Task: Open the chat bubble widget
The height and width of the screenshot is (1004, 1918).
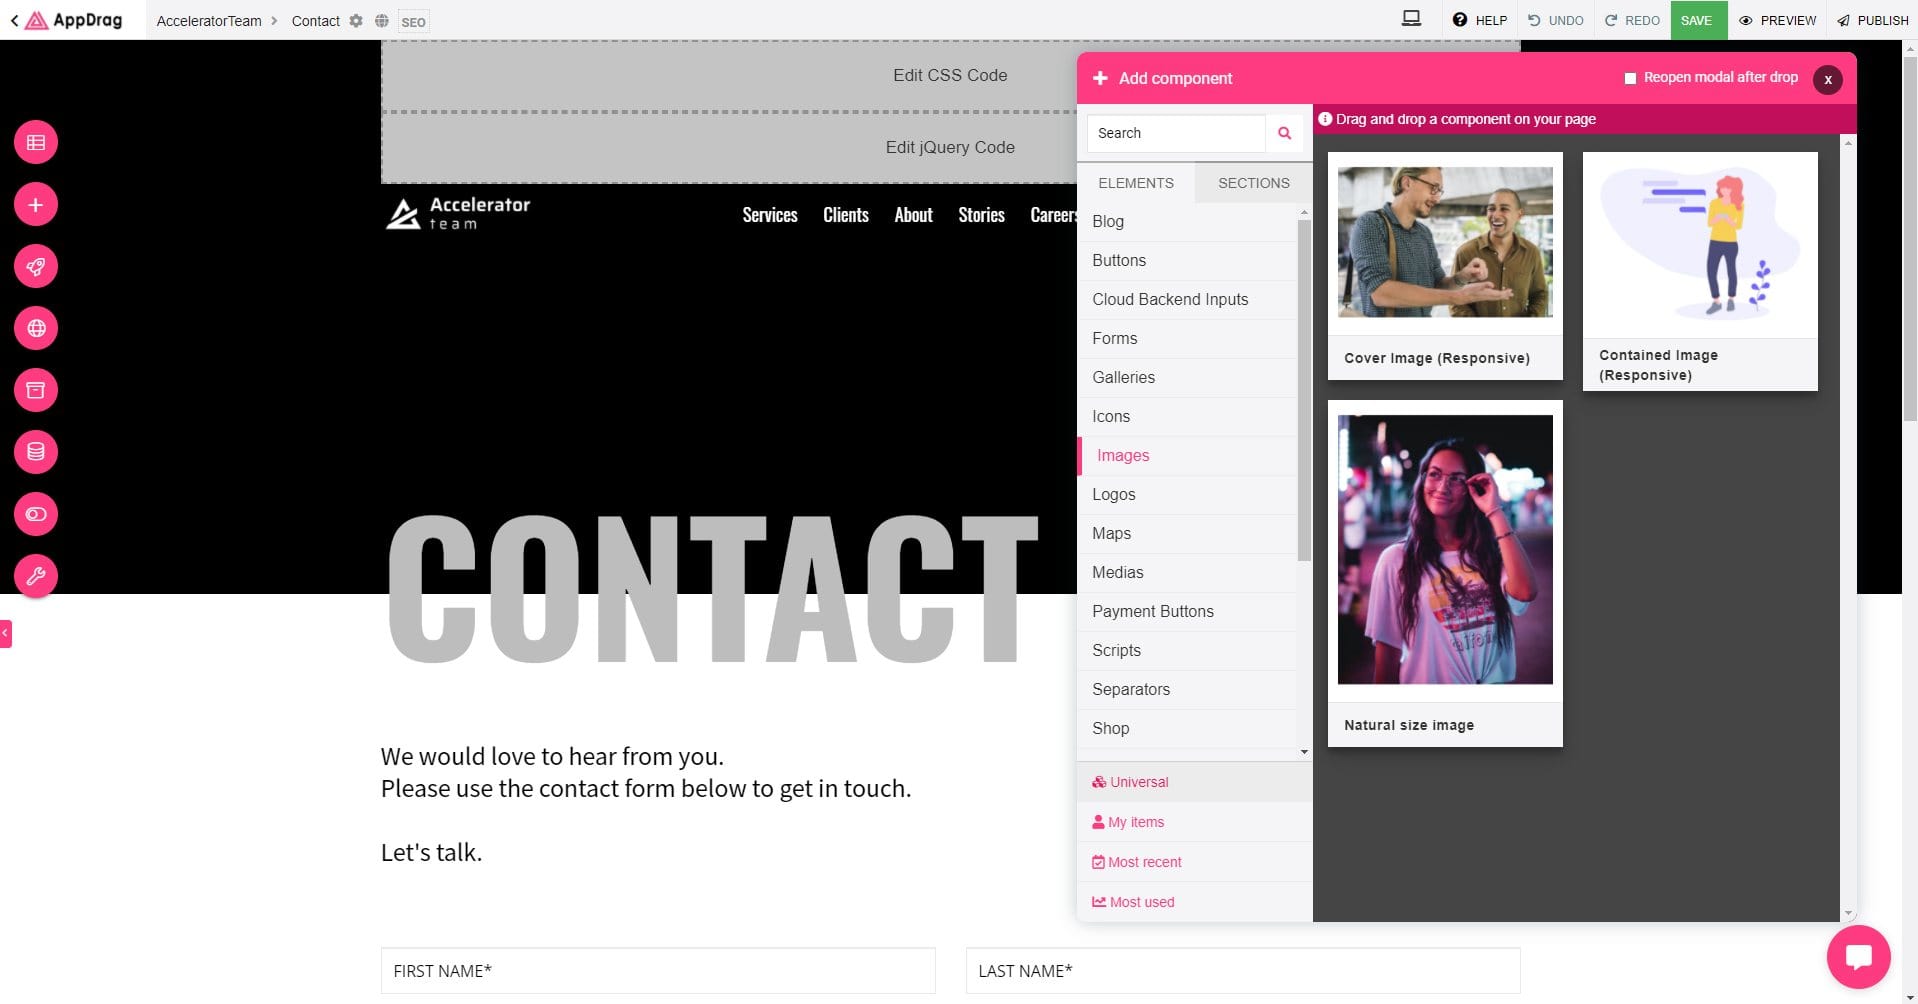Action: pos(1858,957)
